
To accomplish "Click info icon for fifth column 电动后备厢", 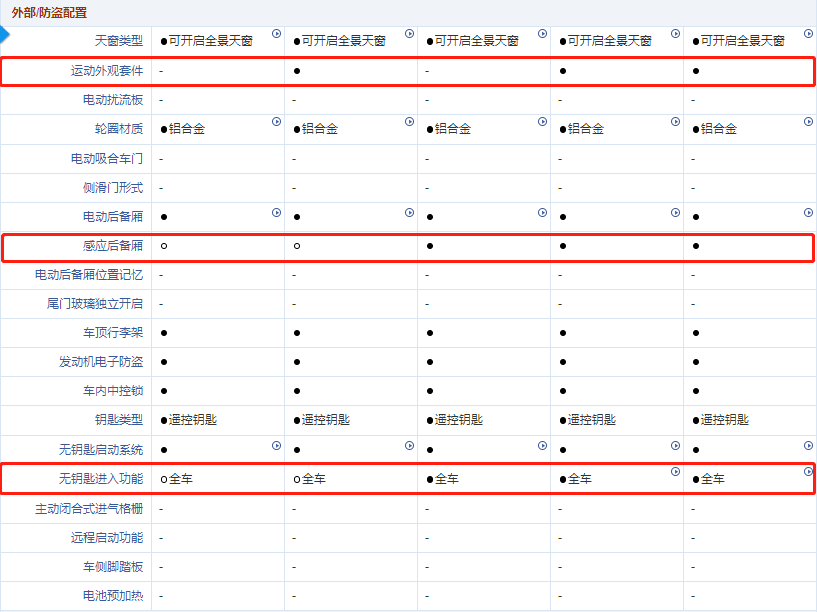I will [x=808, y=213].
